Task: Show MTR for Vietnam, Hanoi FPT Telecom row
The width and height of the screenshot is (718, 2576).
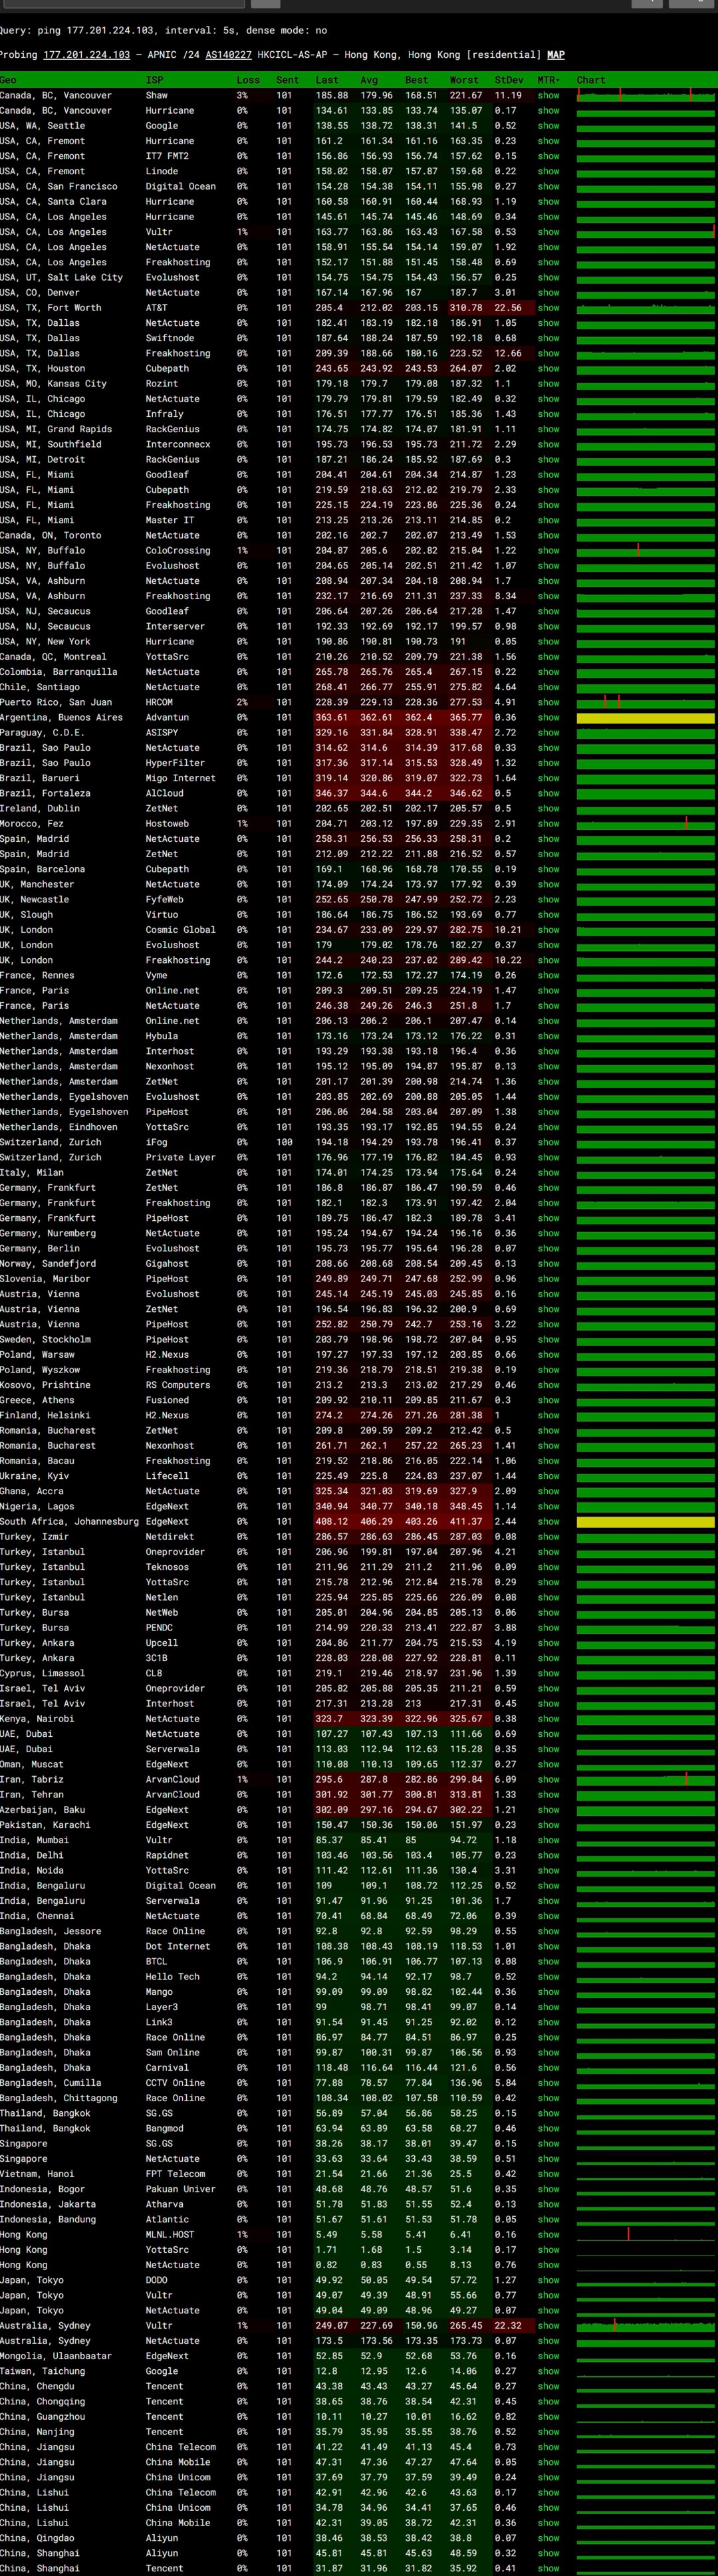Action: click(x=548, y=2174)
